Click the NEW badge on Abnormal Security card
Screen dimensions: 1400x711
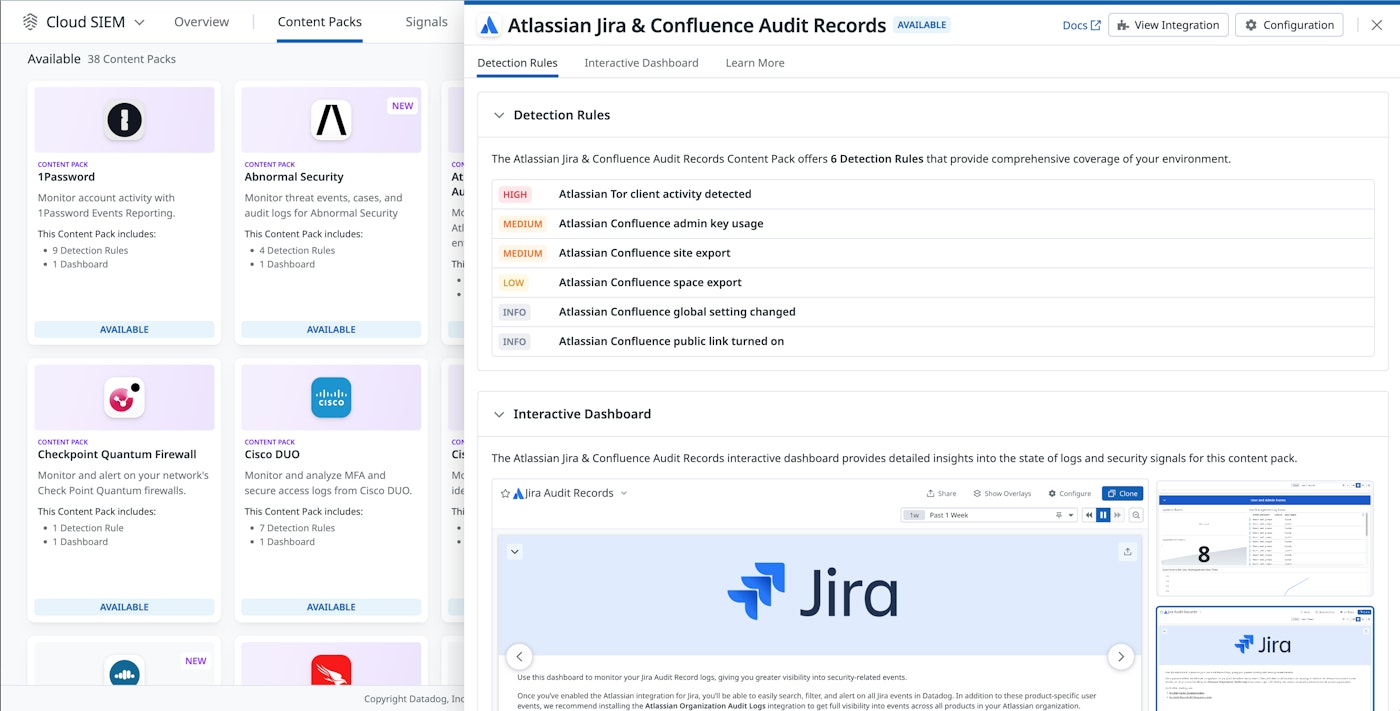tap(403, 106)
